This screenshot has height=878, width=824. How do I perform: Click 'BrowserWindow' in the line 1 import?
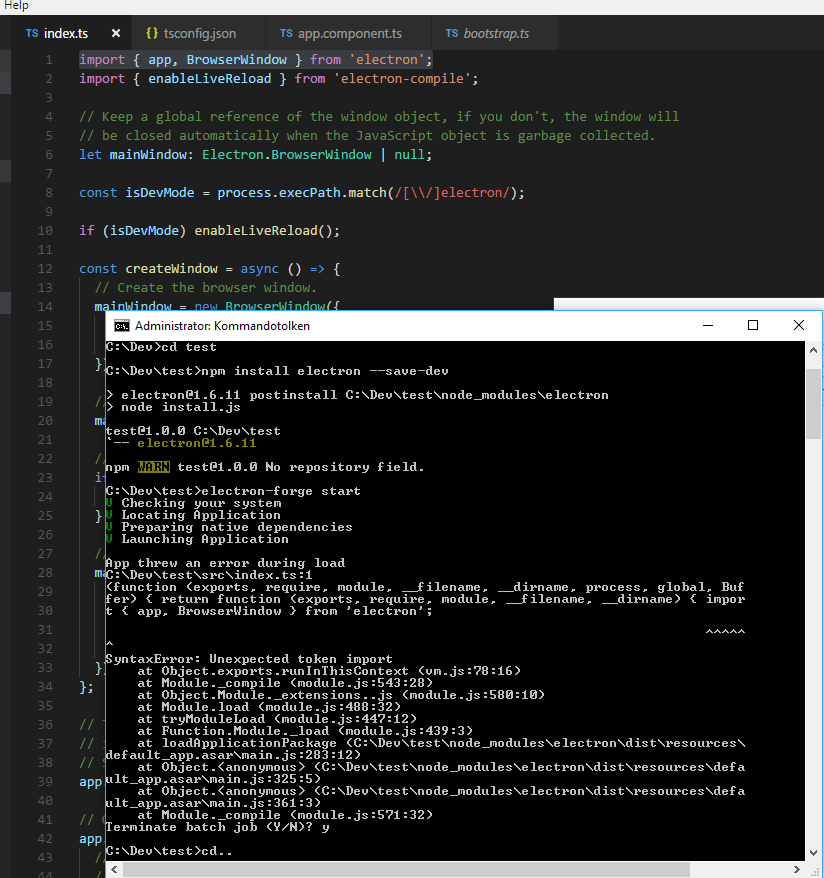coord(236,59)
